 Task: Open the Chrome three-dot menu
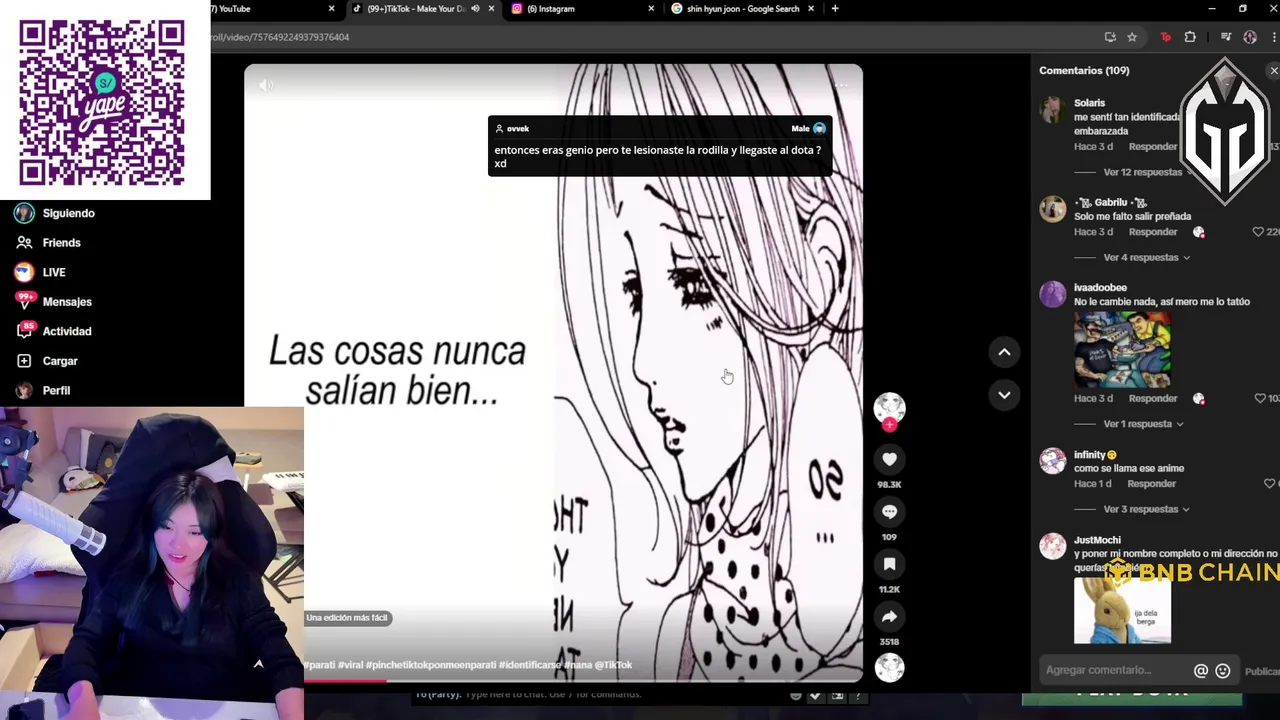coord(1273,37)
